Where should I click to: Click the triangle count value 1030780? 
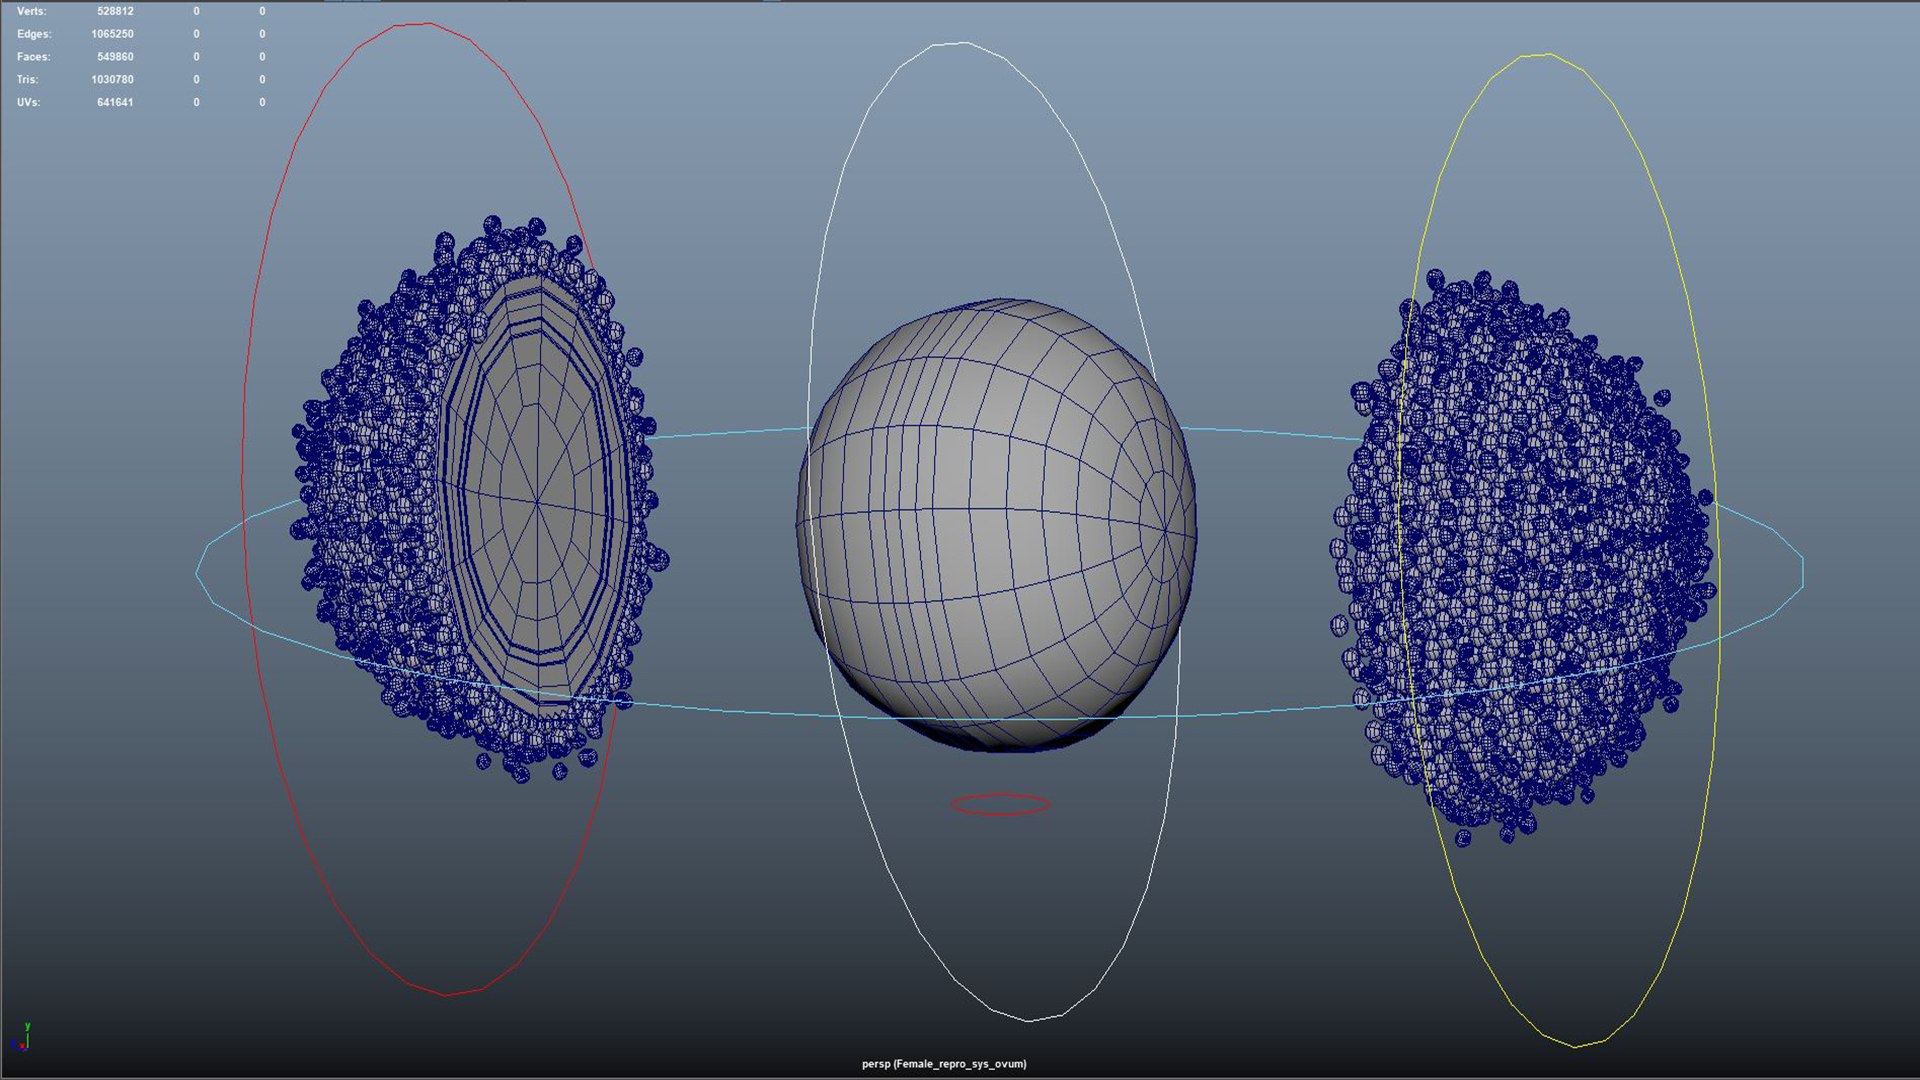(x=112, y=79)
